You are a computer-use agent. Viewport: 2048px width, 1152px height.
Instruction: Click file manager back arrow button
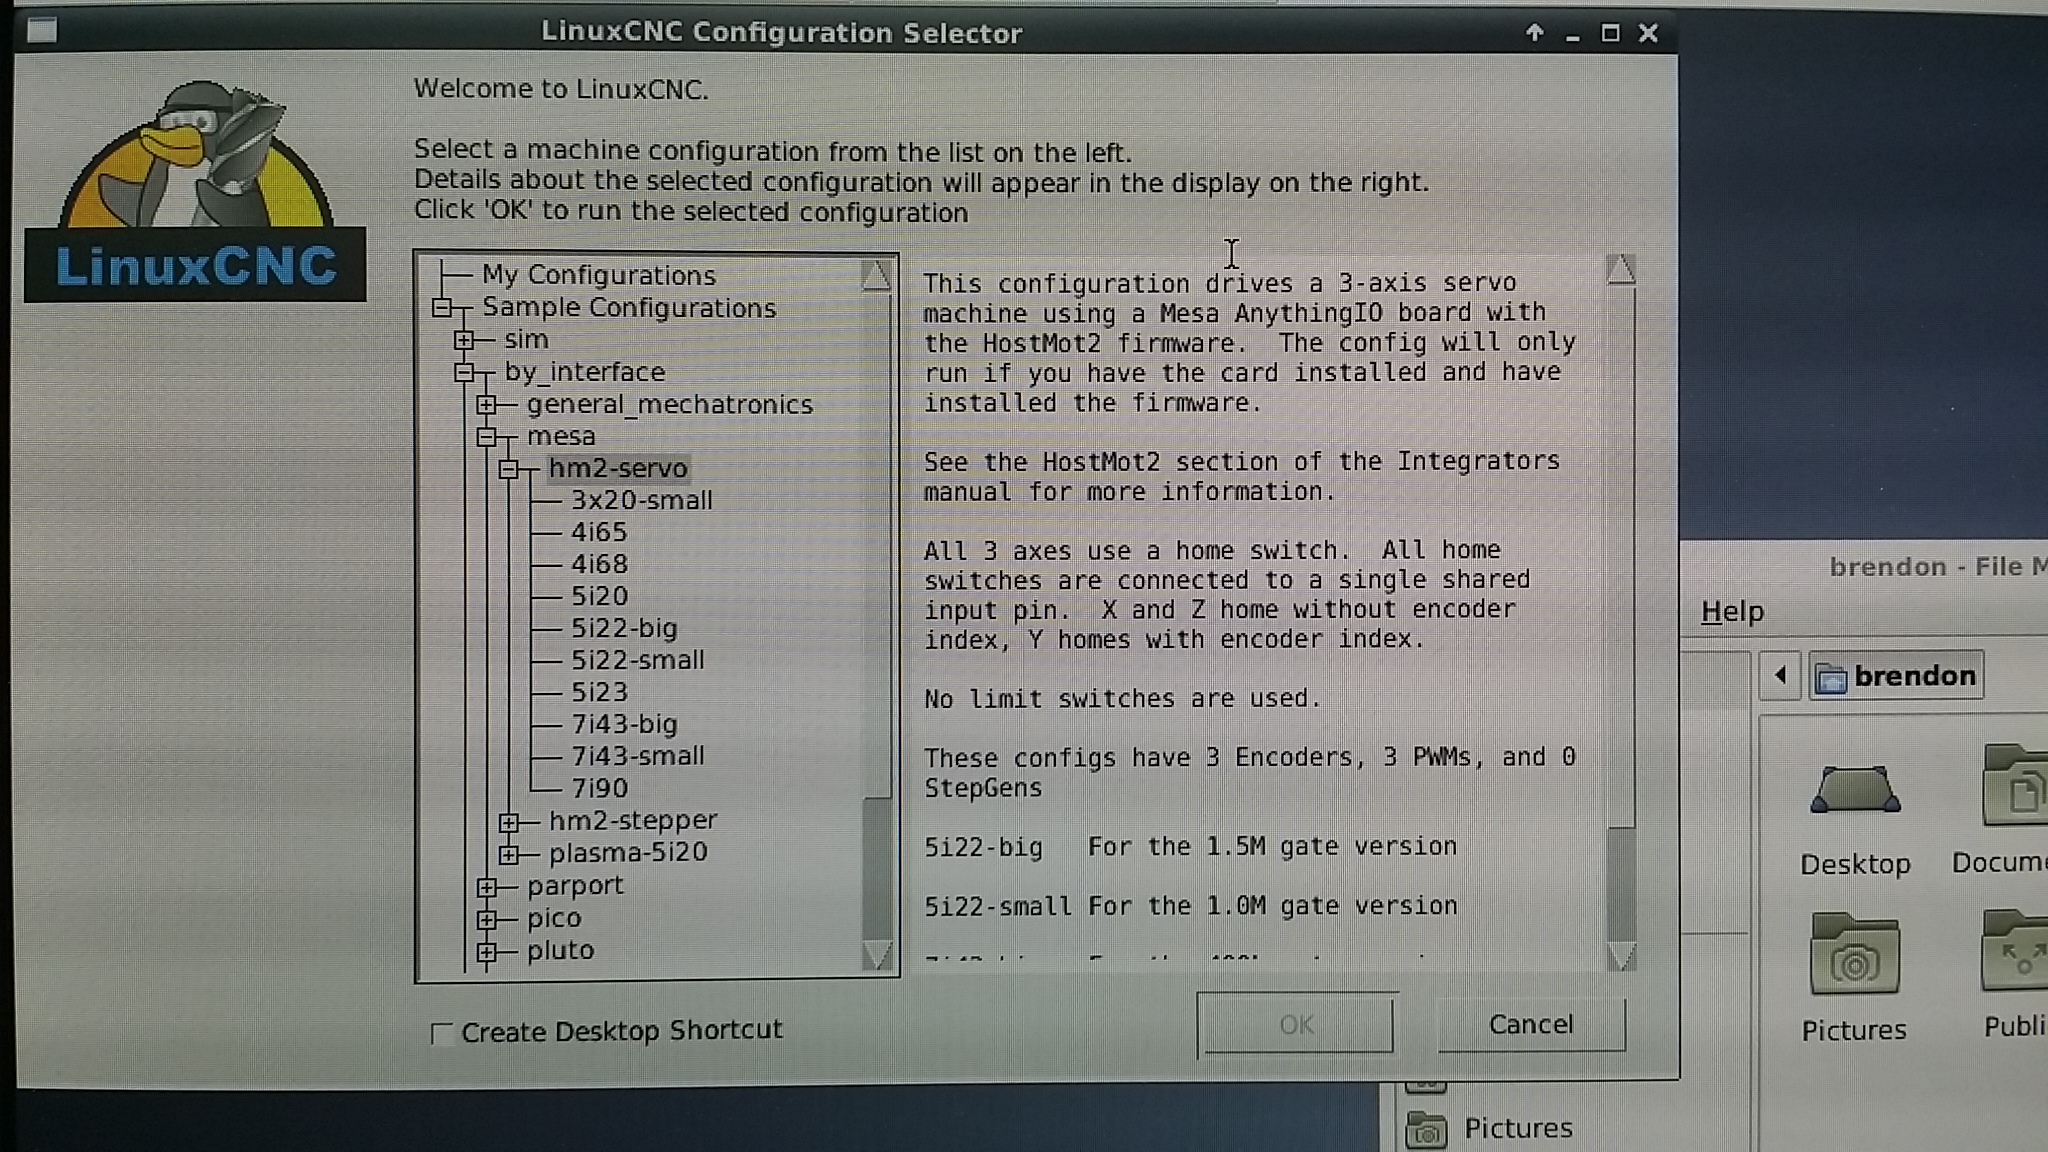click(1780, 676)
